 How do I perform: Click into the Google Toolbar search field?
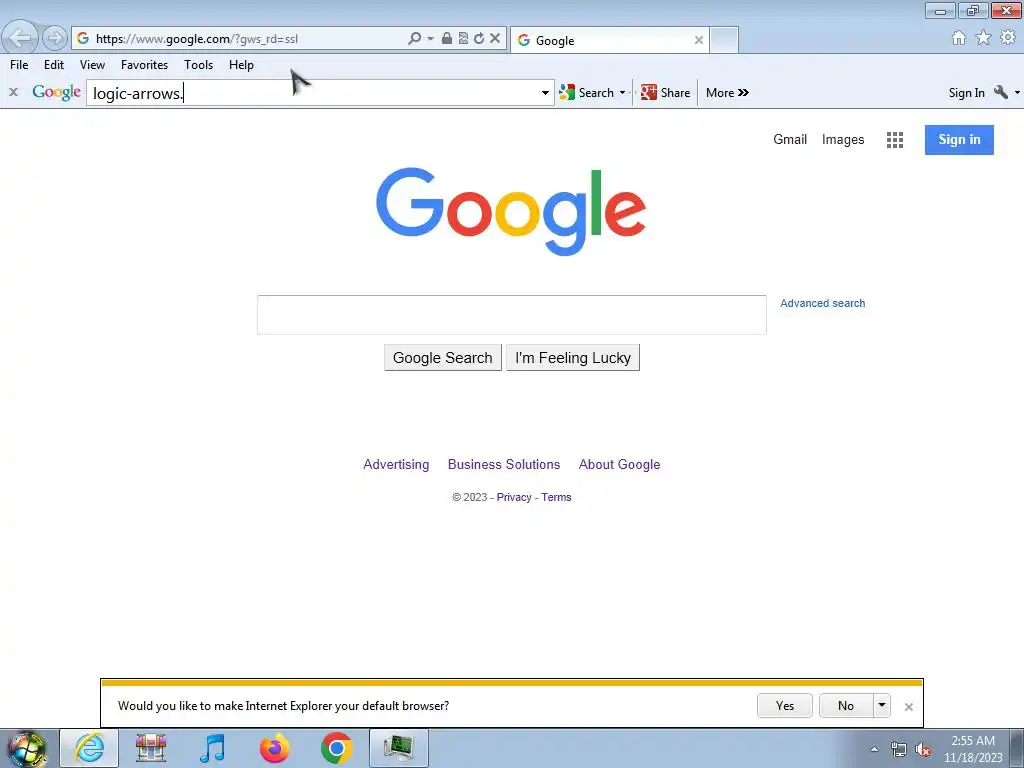[x=312, y=93]
